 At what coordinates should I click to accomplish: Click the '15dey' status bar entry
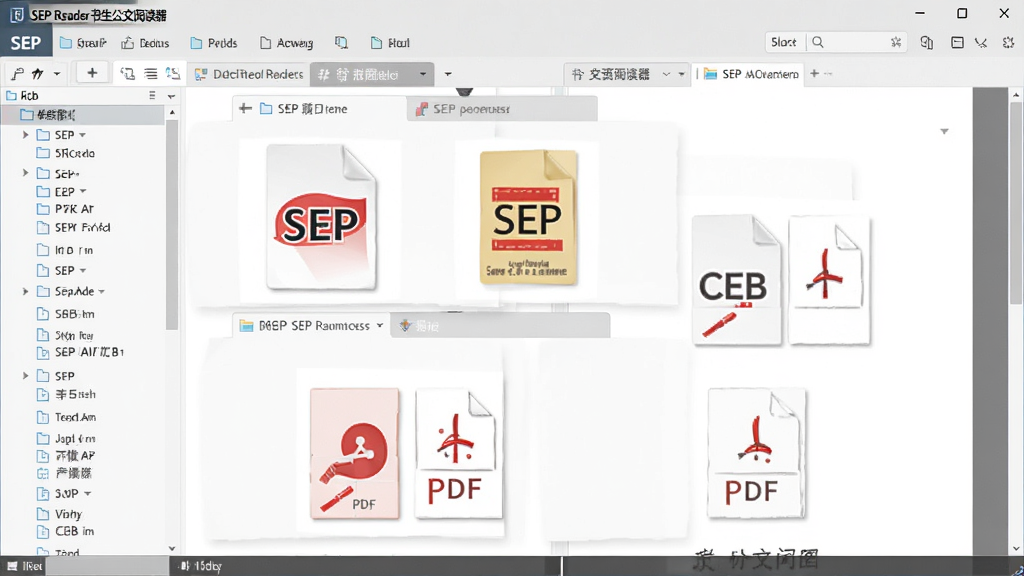pos(201,566)
